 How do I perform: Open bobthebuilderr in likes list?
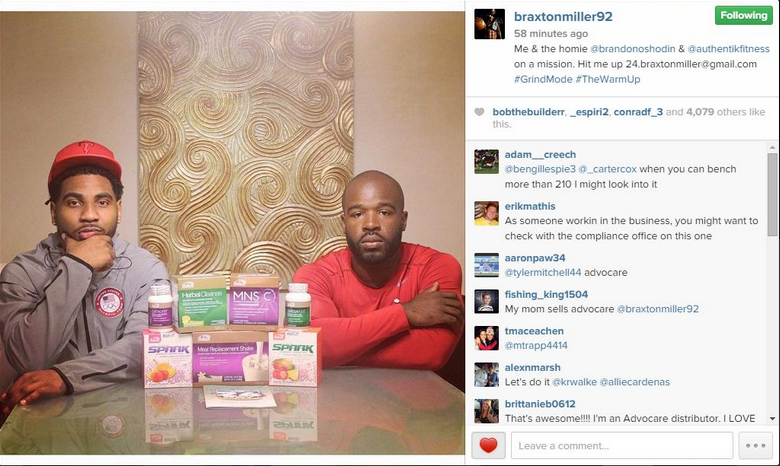point(528,112)
